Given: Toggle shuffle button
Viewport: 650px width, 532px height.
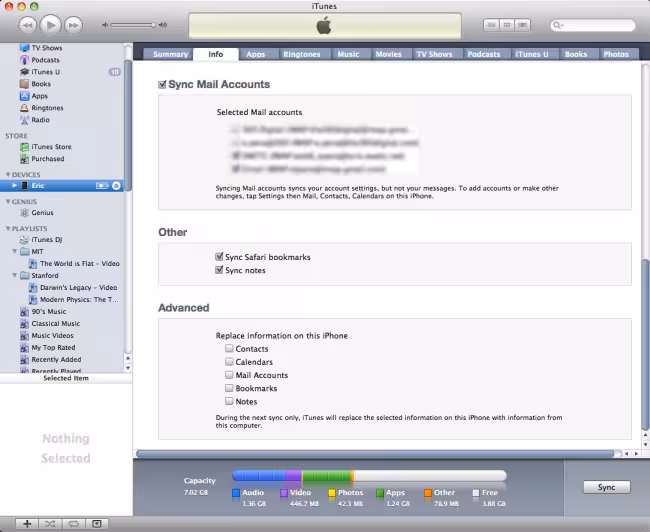Looking at the screenshot, I should coord(50,524).
